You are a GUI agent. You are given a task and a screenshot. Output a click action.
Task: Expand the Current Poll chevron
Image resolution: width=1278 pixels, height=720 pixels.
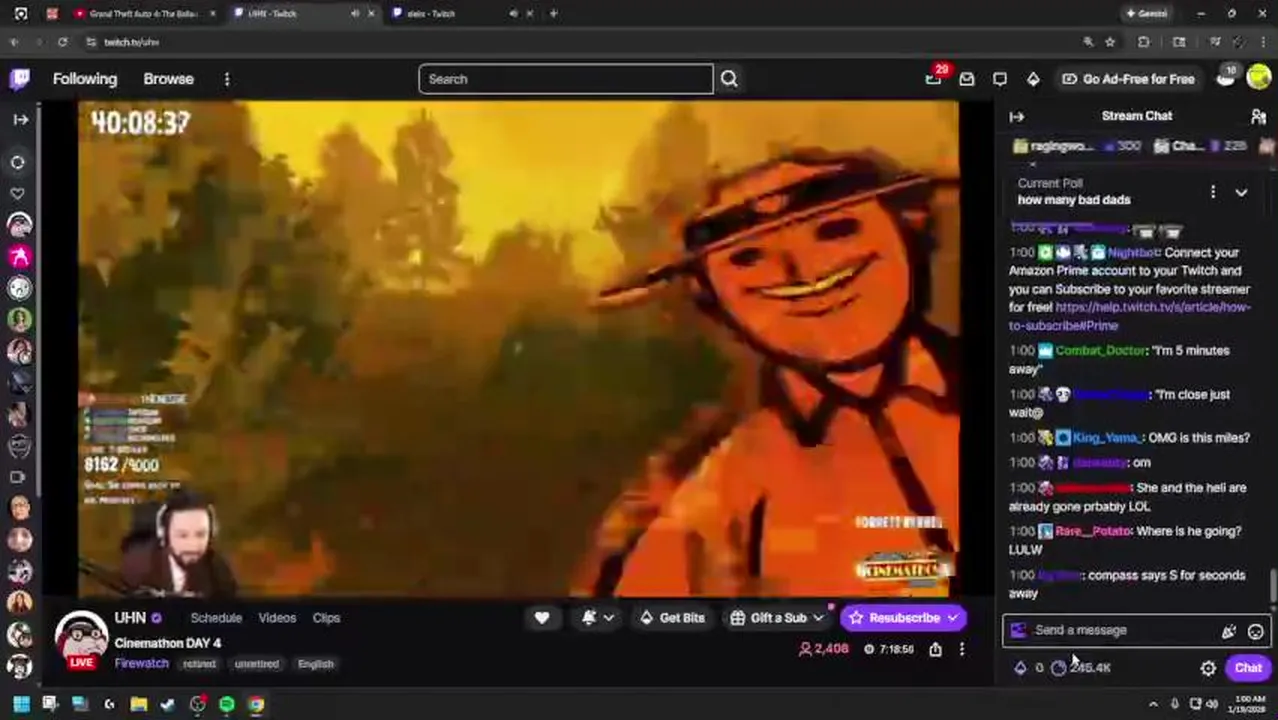(x=1241, y=192)
